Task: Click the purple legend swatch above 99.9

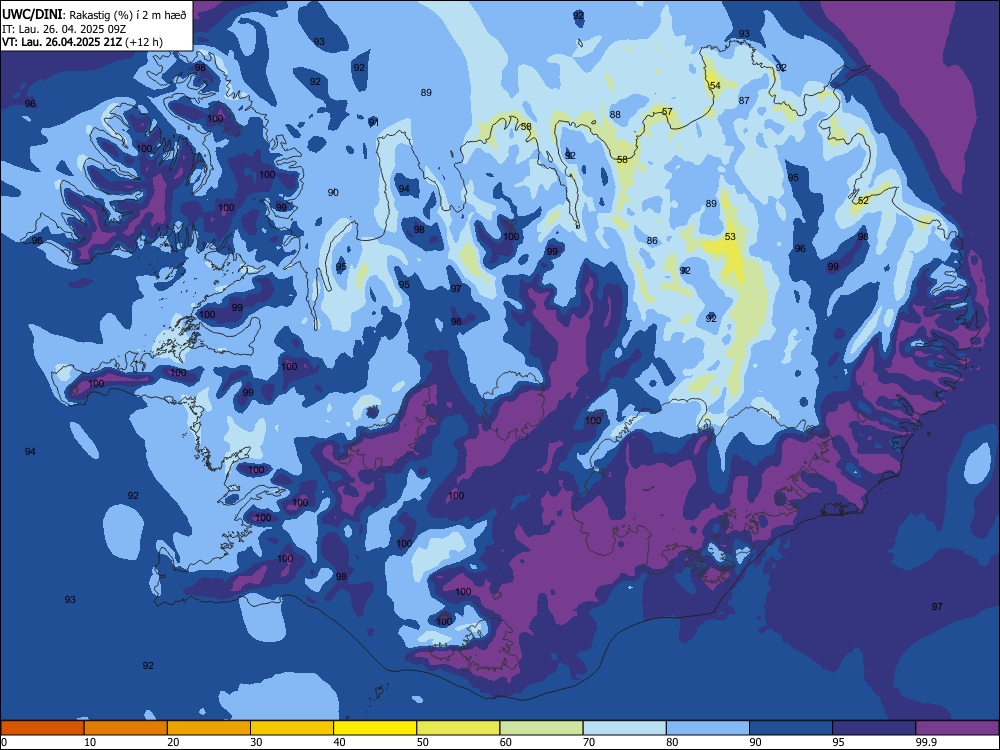Action: pos(957,728)
